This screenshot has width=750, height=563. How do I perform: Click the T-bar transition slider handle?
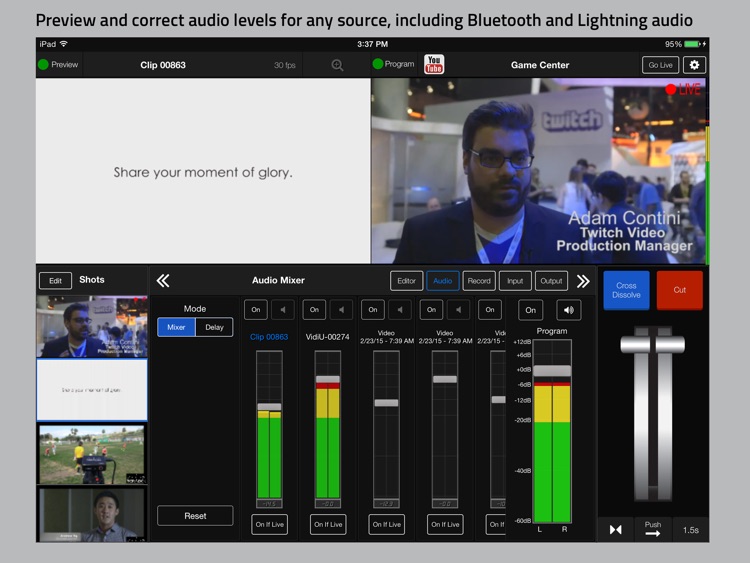pyautogui.click(x=652, y=344)
